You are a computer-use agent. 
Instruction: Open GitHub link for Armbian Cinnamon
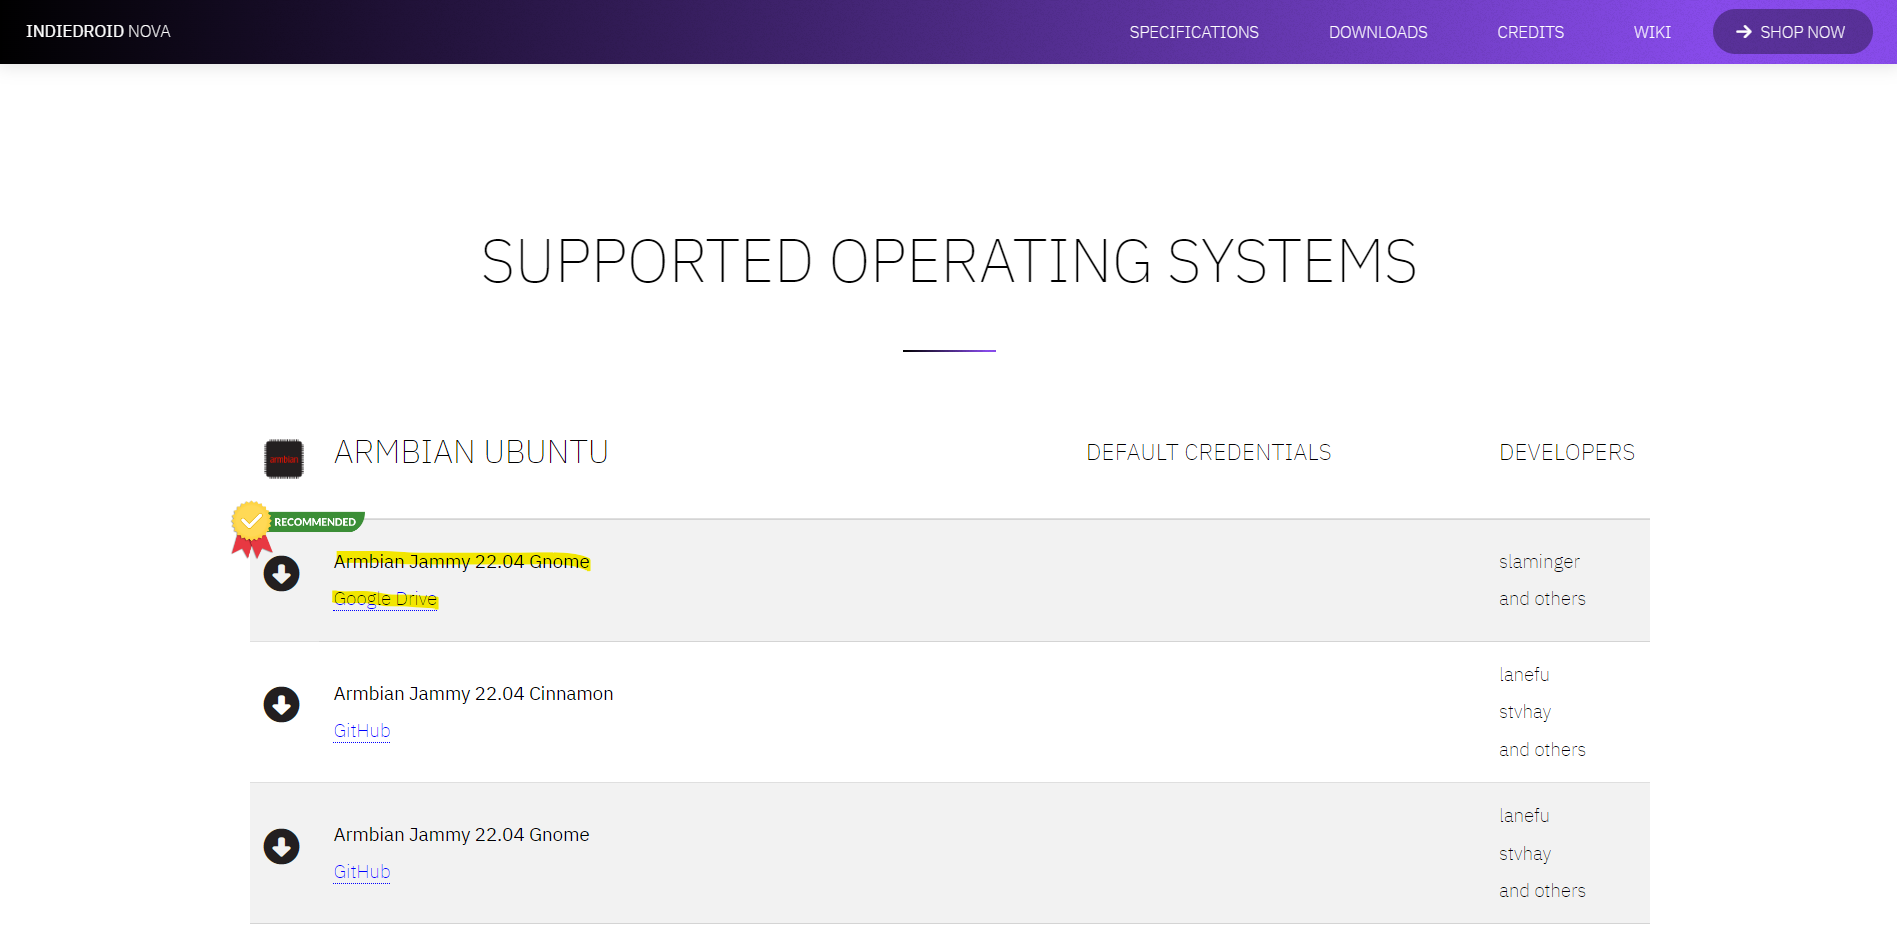pyautogui.click(x=362, y=731)
